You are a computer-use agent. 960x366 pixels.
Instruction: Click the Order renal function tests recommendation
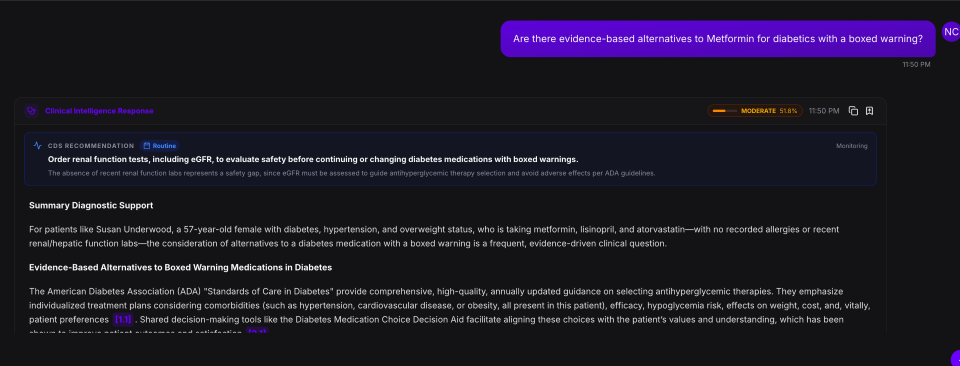pos(313,159)
